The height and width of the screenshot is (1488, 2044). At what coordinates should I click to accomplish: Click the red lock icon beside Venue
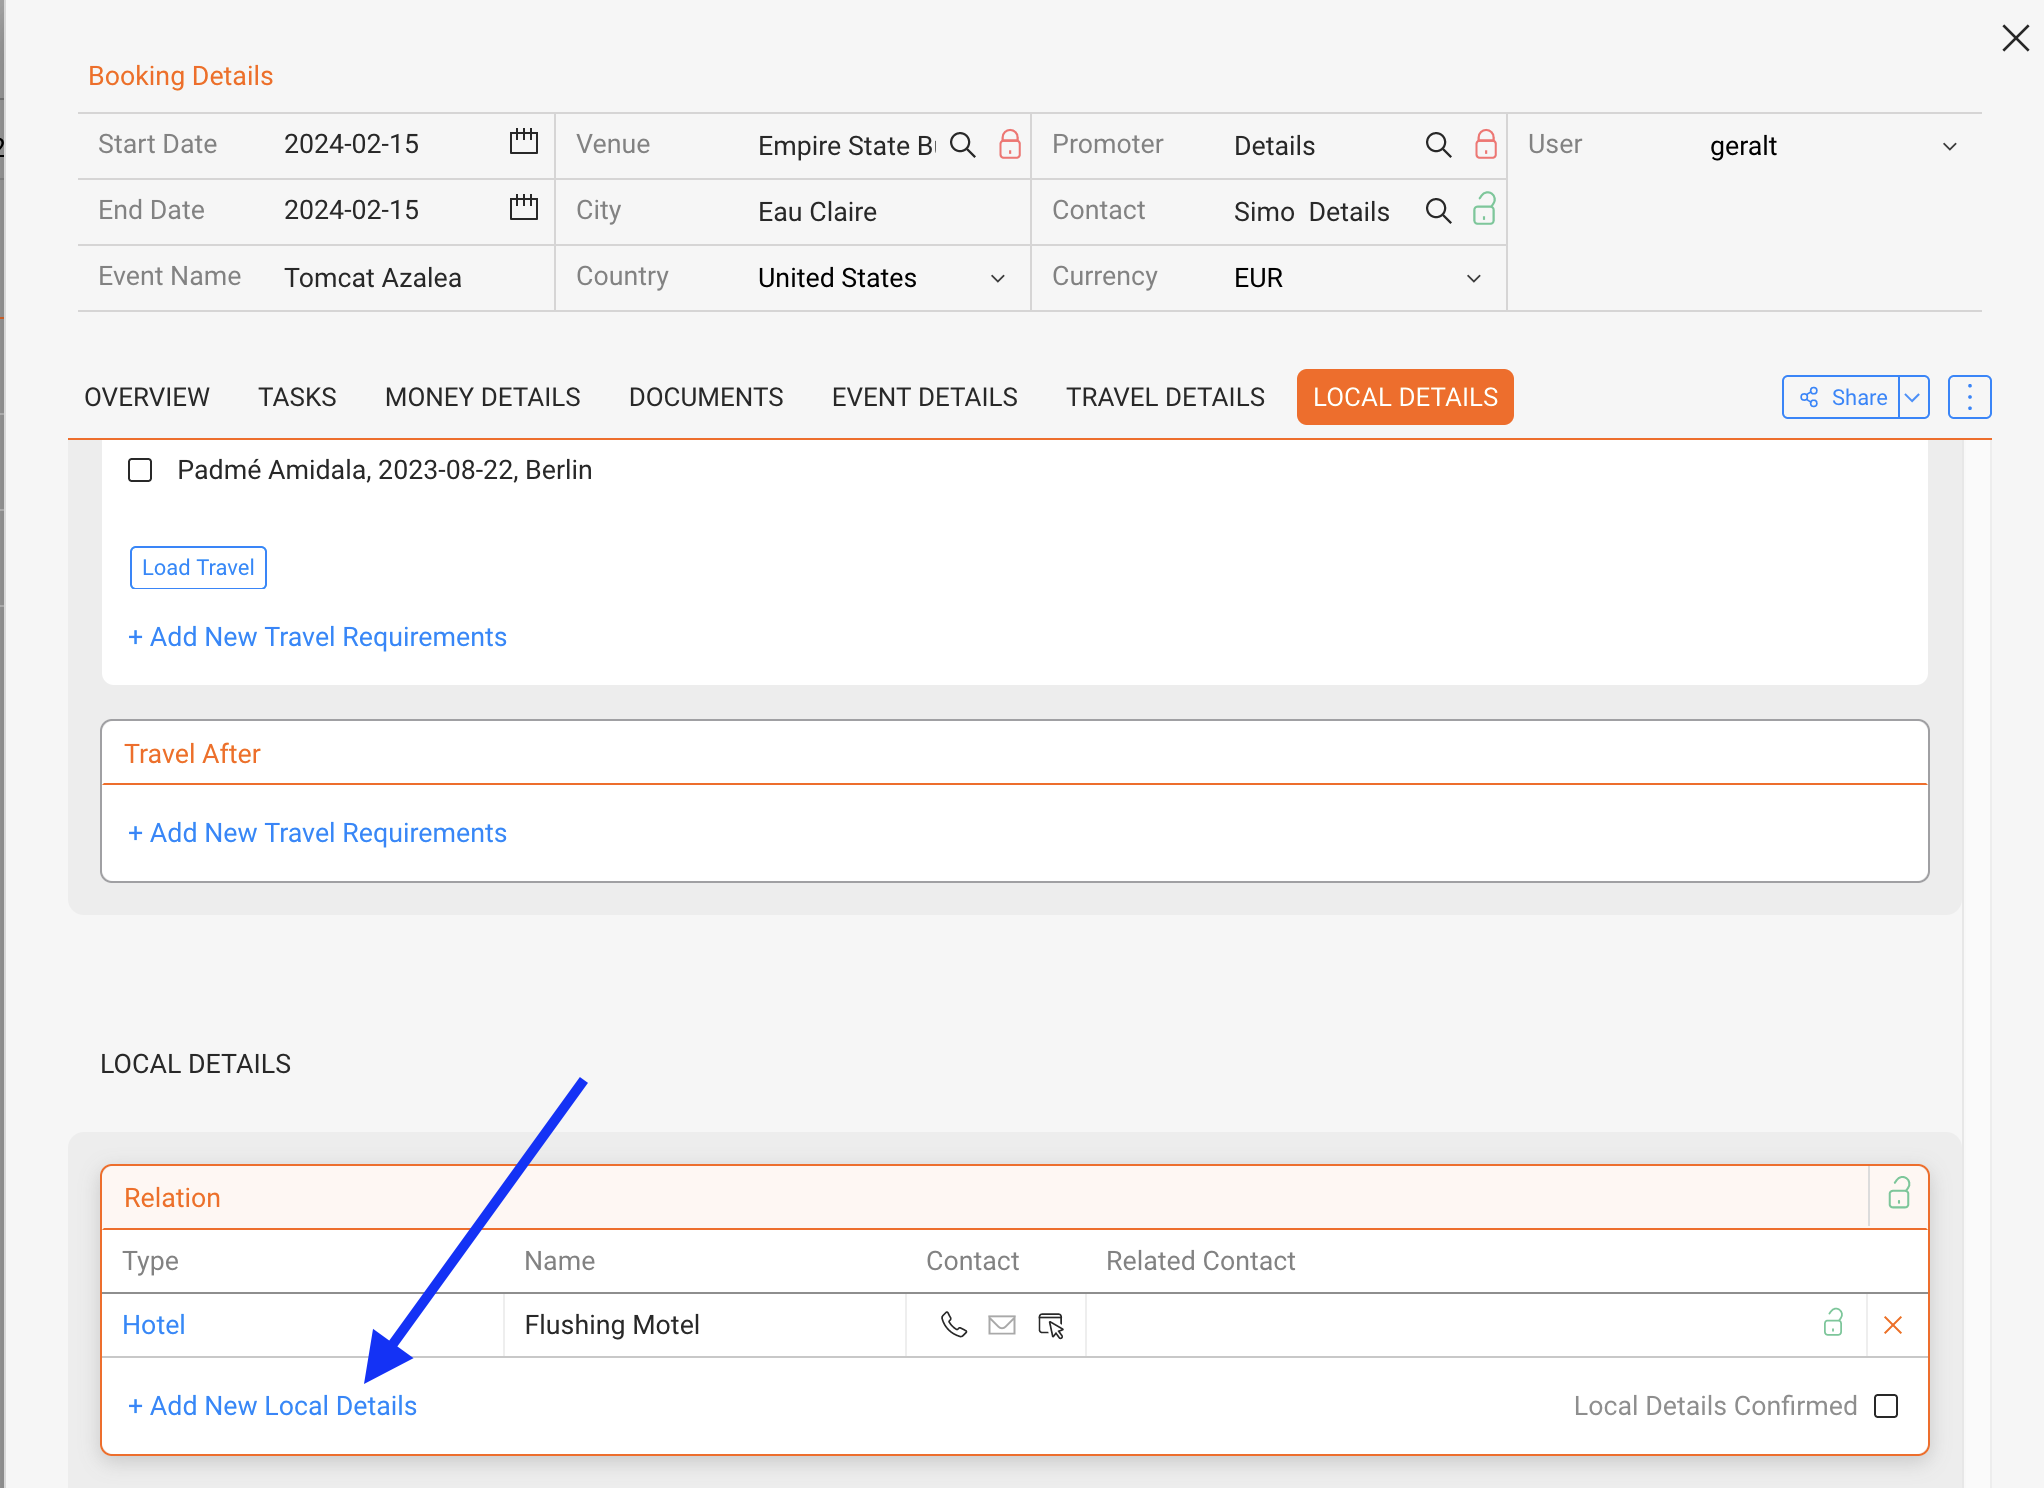coord(1010,145)
